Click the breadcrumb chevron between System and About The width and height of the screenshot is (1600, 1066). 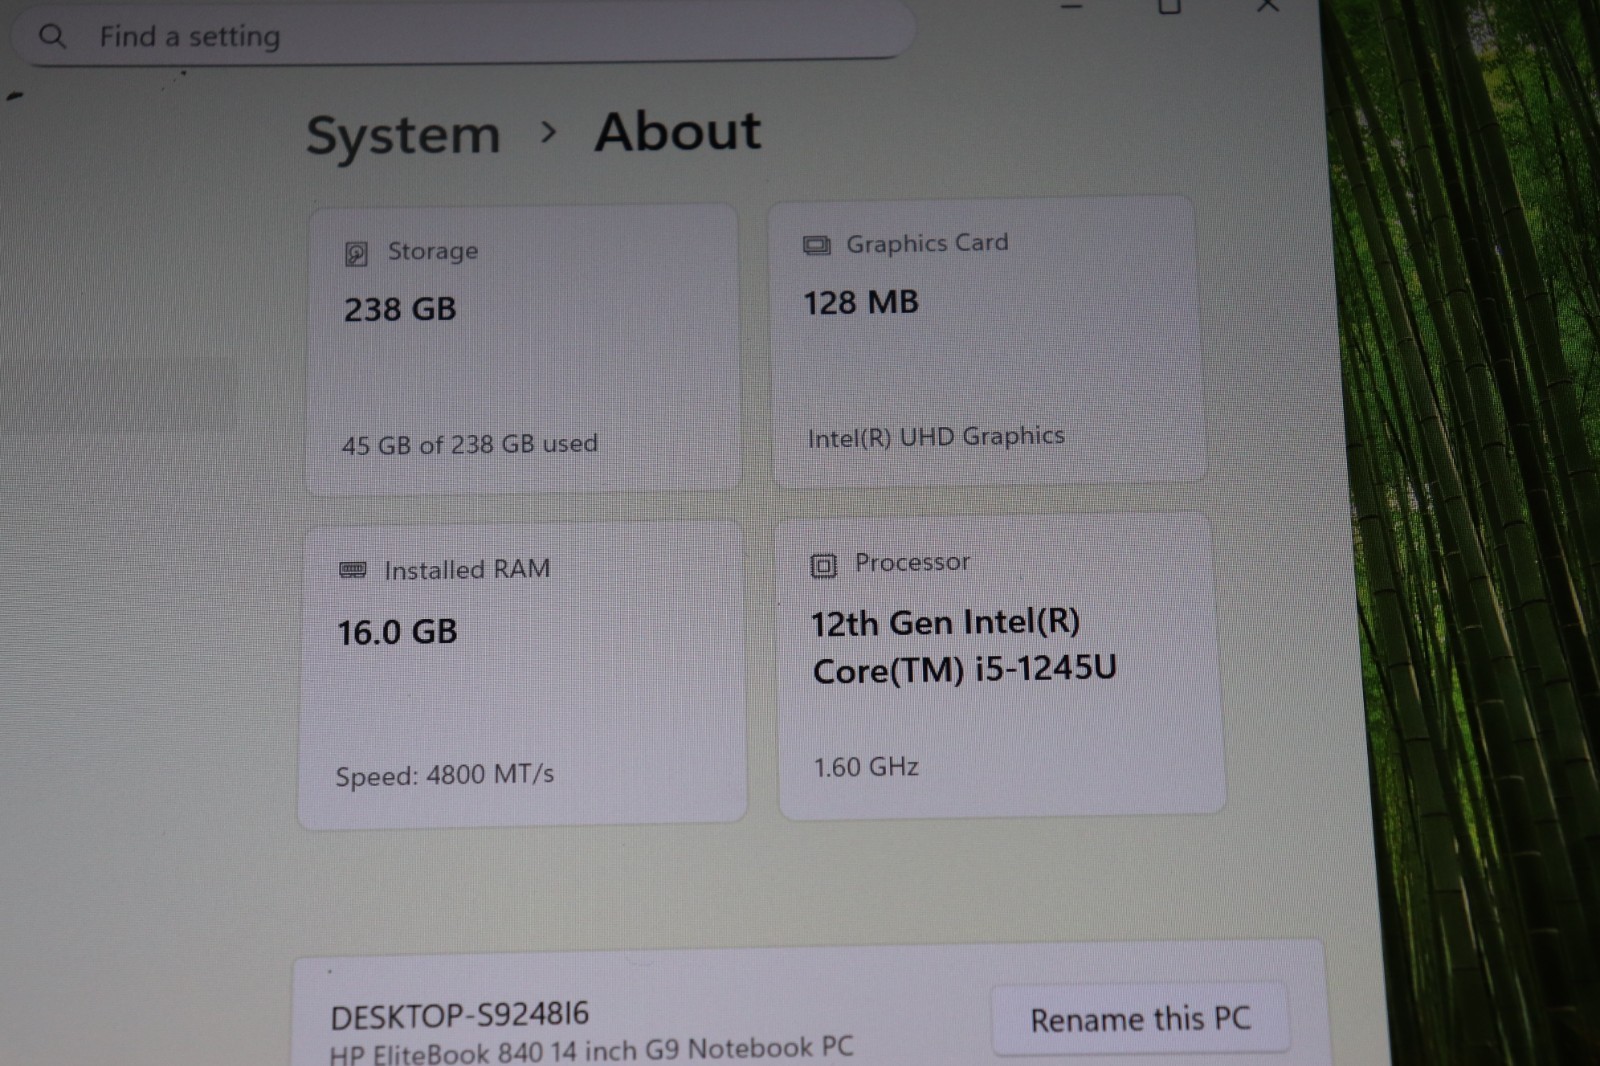pos(547,132)
